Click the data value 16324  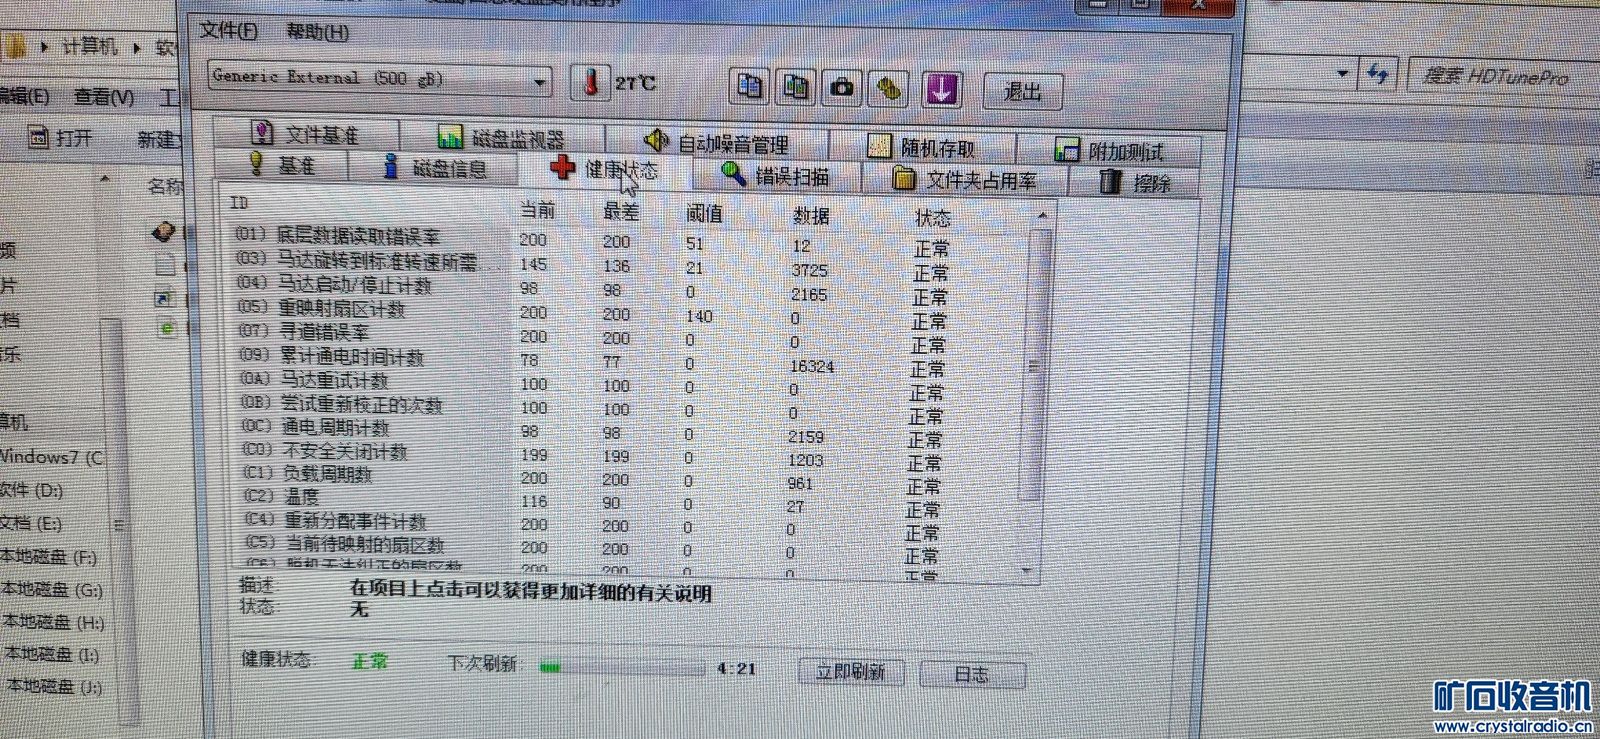coord(811,366)
